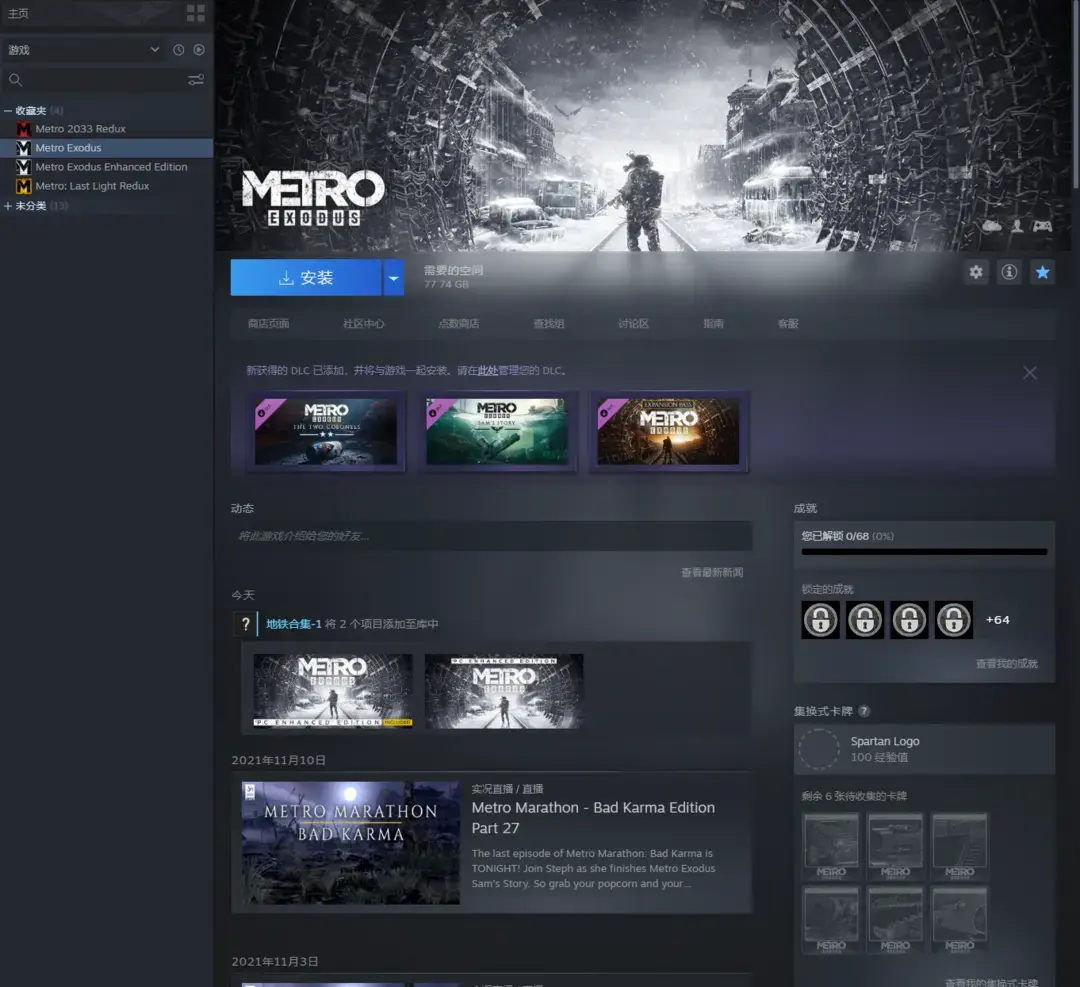Screen dimensions: 1080x987
Task: Open Sam's Story DLC thumbnail
Action: point(497,432)
